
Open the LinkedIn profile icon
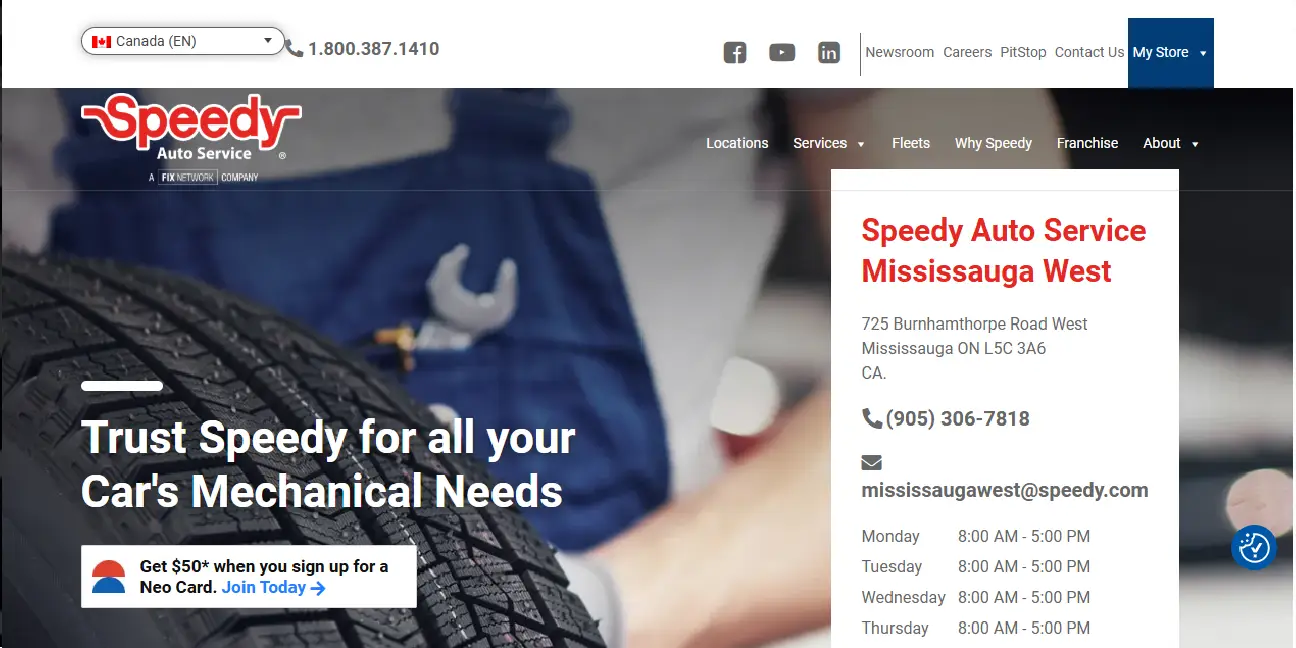coord(829,53)
